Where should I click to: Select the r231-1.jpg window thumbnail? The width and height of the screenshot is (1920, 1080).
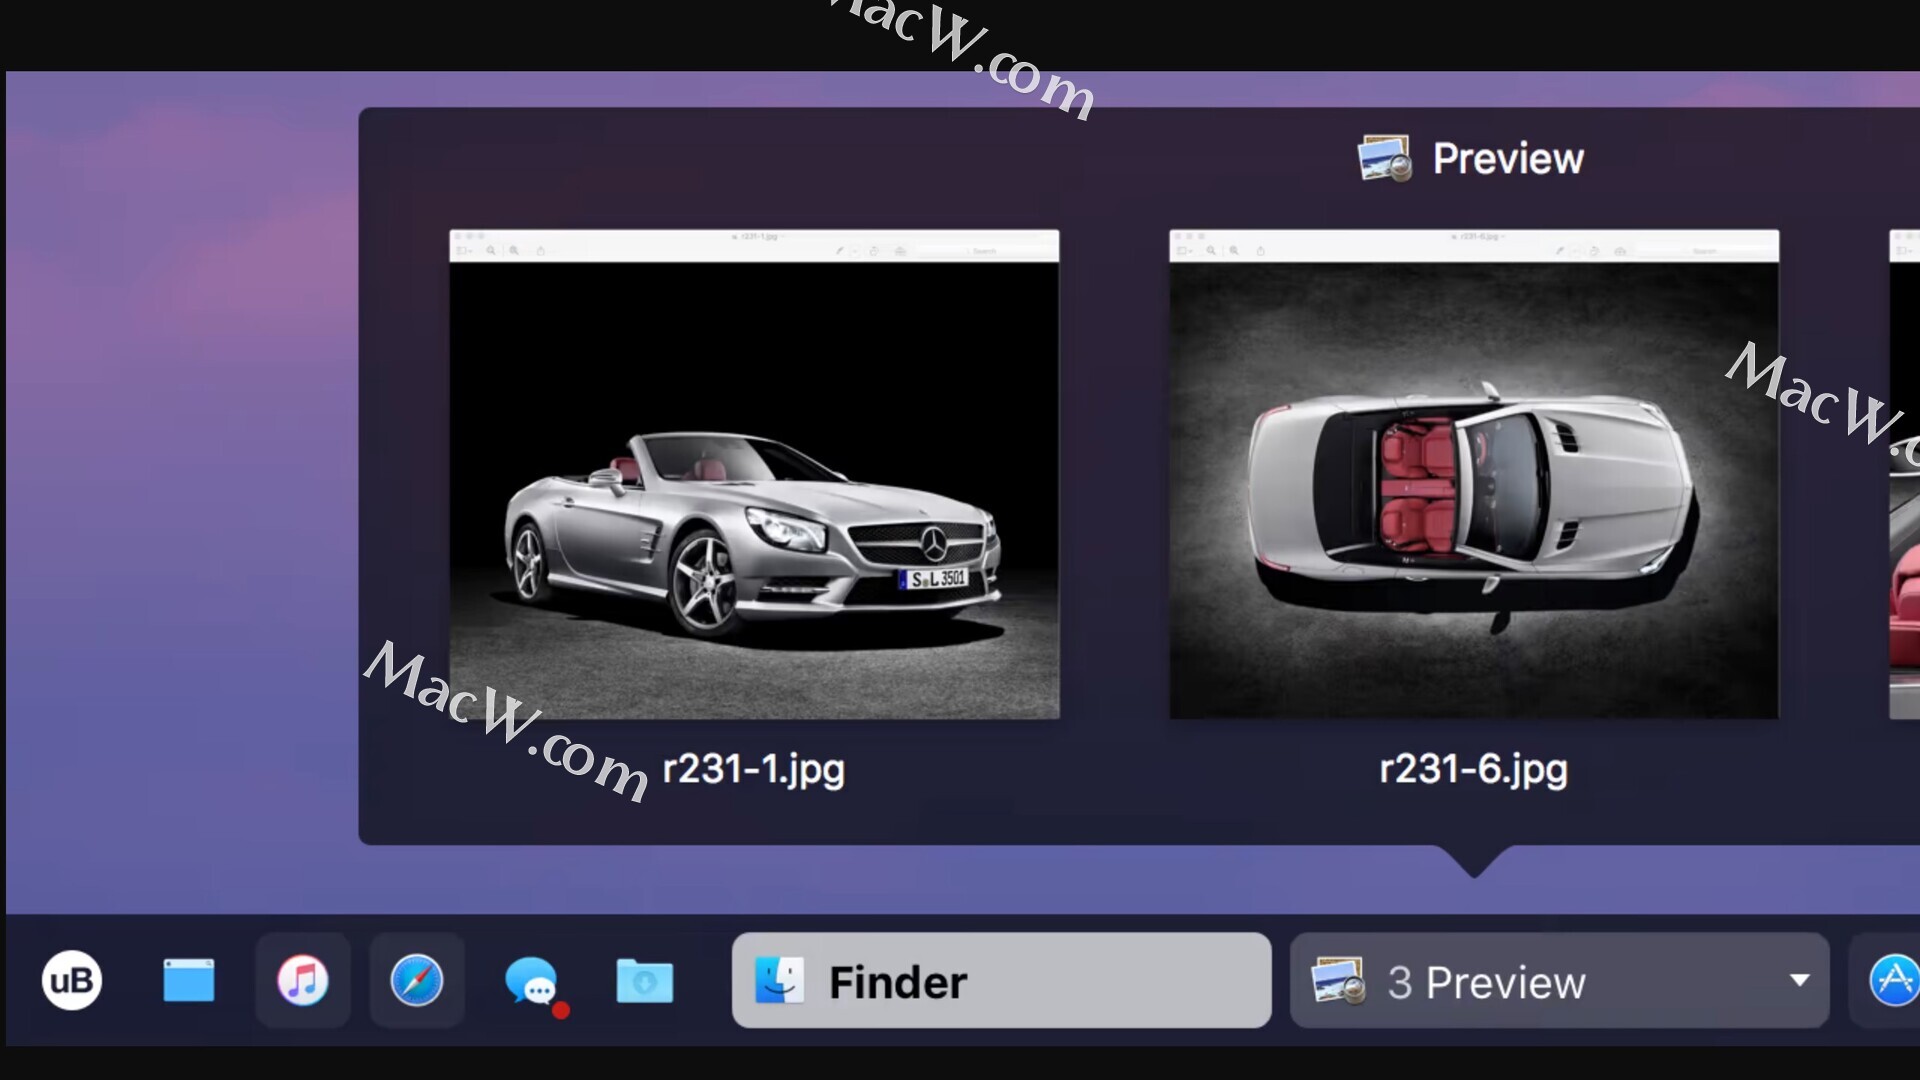click(x=754, y=474)
